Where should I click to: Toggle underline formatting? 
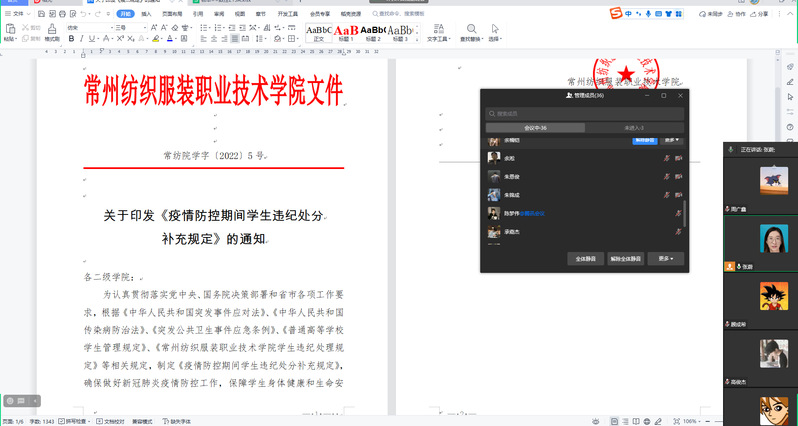click(x=92, y=39)
